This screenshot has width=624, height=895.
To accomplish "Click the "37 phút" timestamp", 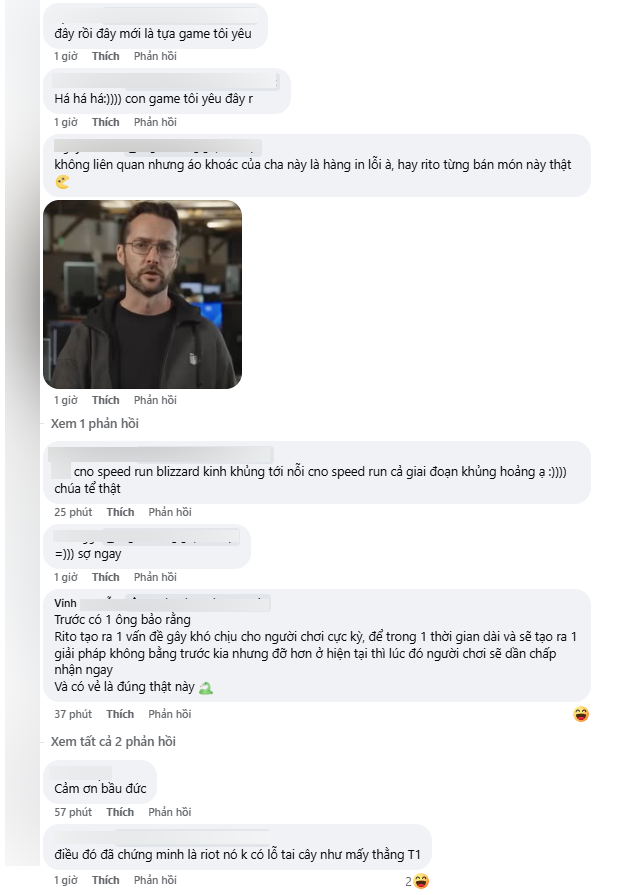I will pyautogui.click(x=73, y=714).
